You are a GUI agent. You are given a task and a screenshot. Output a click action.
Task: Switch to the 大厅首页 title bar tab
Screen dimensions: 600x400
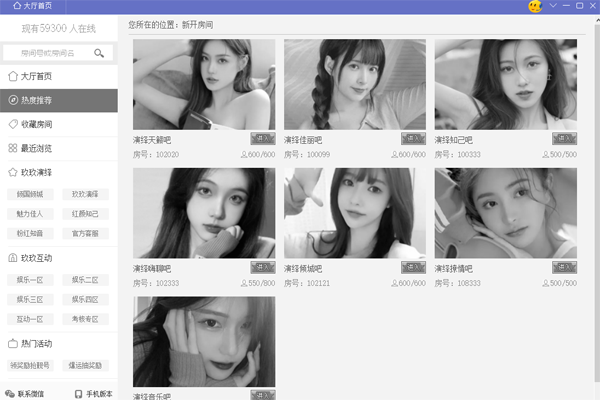[x=33, y=6]
